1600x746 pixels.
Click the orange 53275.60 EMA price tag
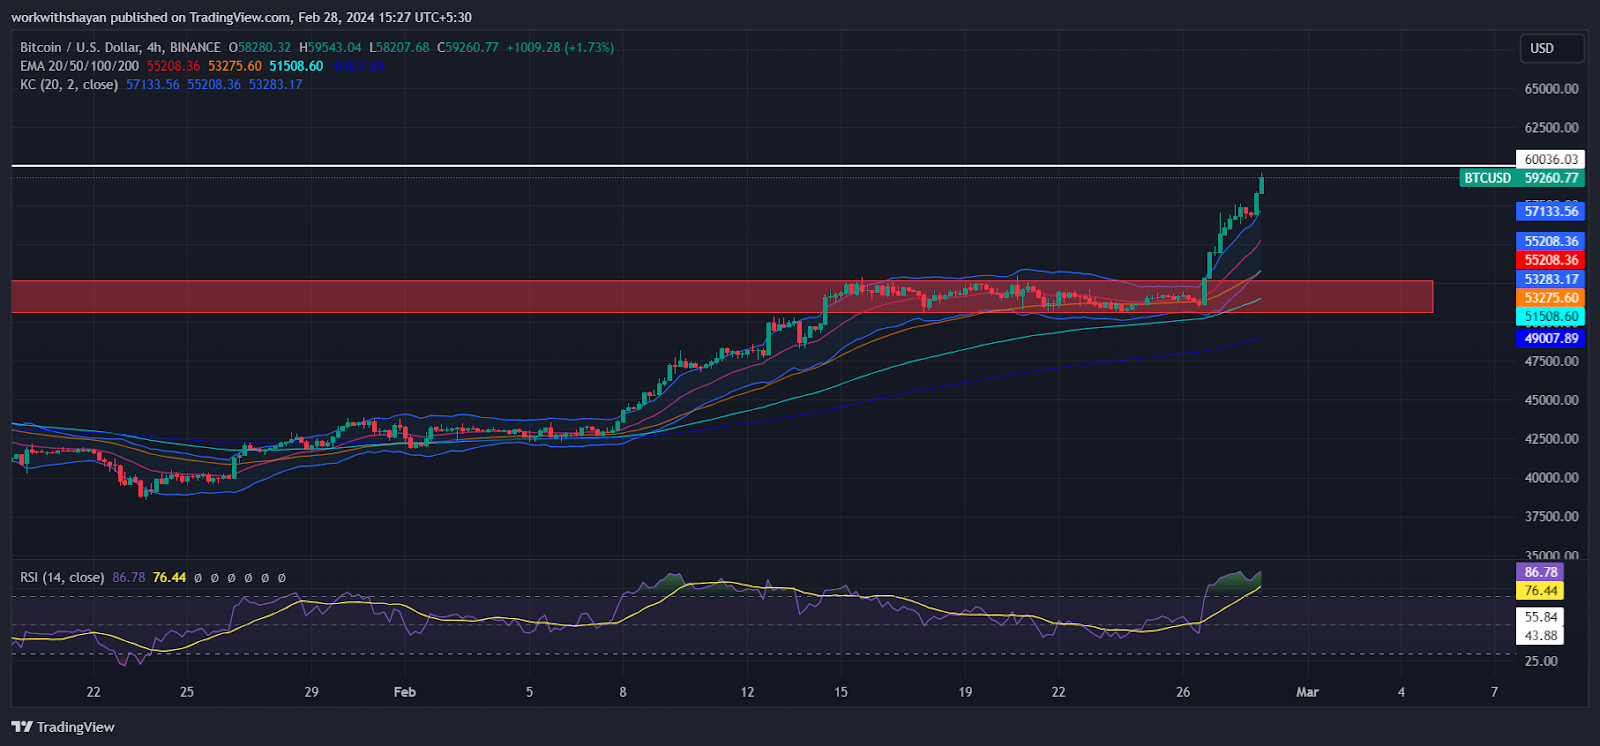tap(1550, 298)
